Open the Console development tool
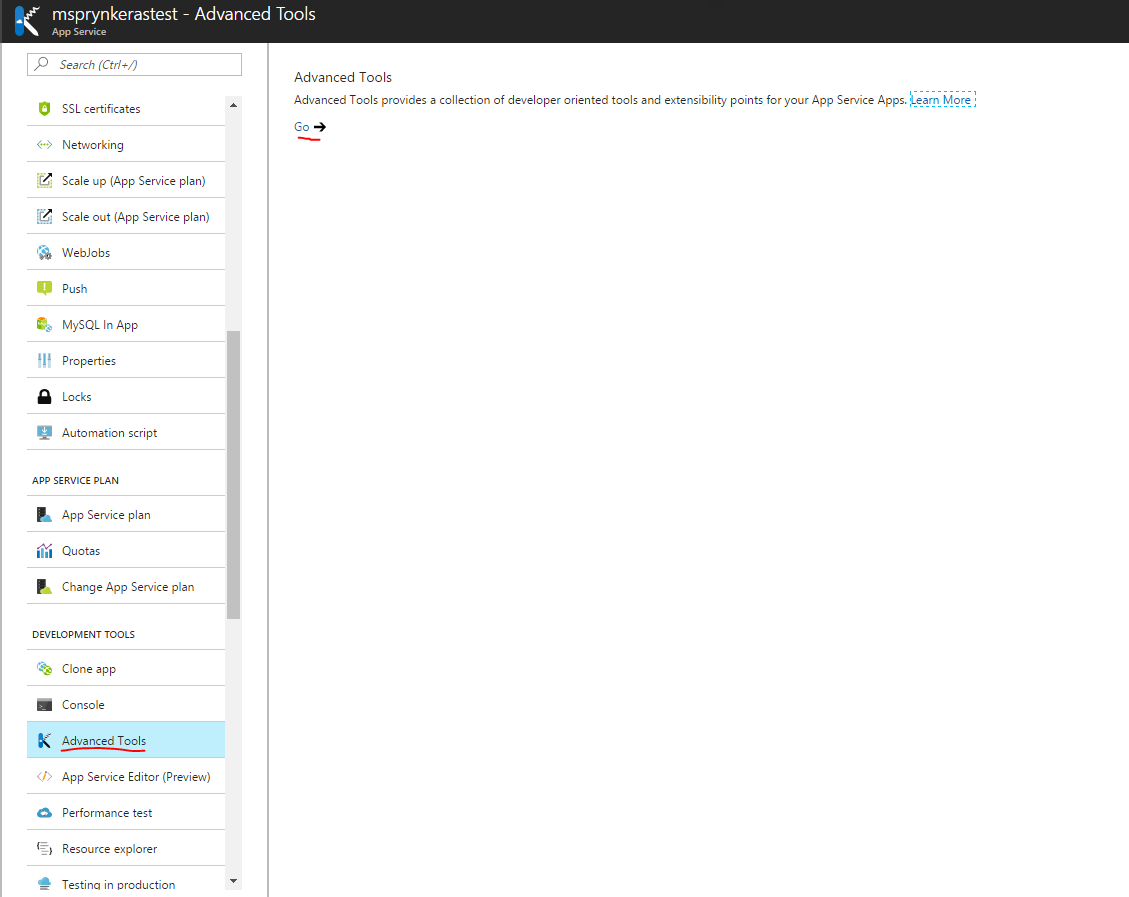This screenshot has width=1129, height=897. tap(126, 705)
